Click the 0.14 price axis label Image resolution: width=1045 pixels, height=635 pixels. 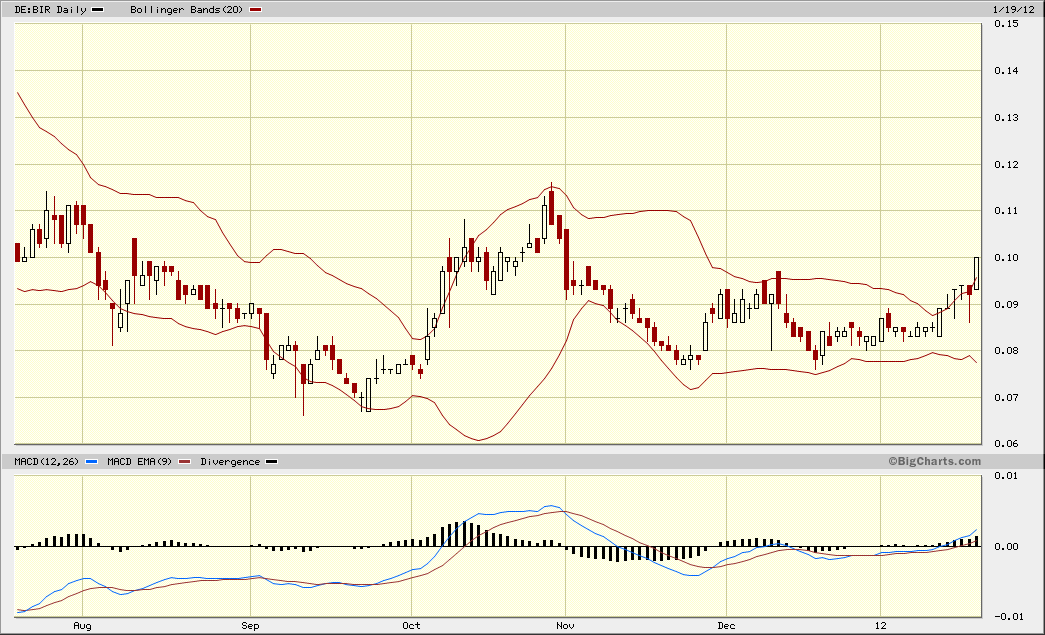(x=1006, y=70)
